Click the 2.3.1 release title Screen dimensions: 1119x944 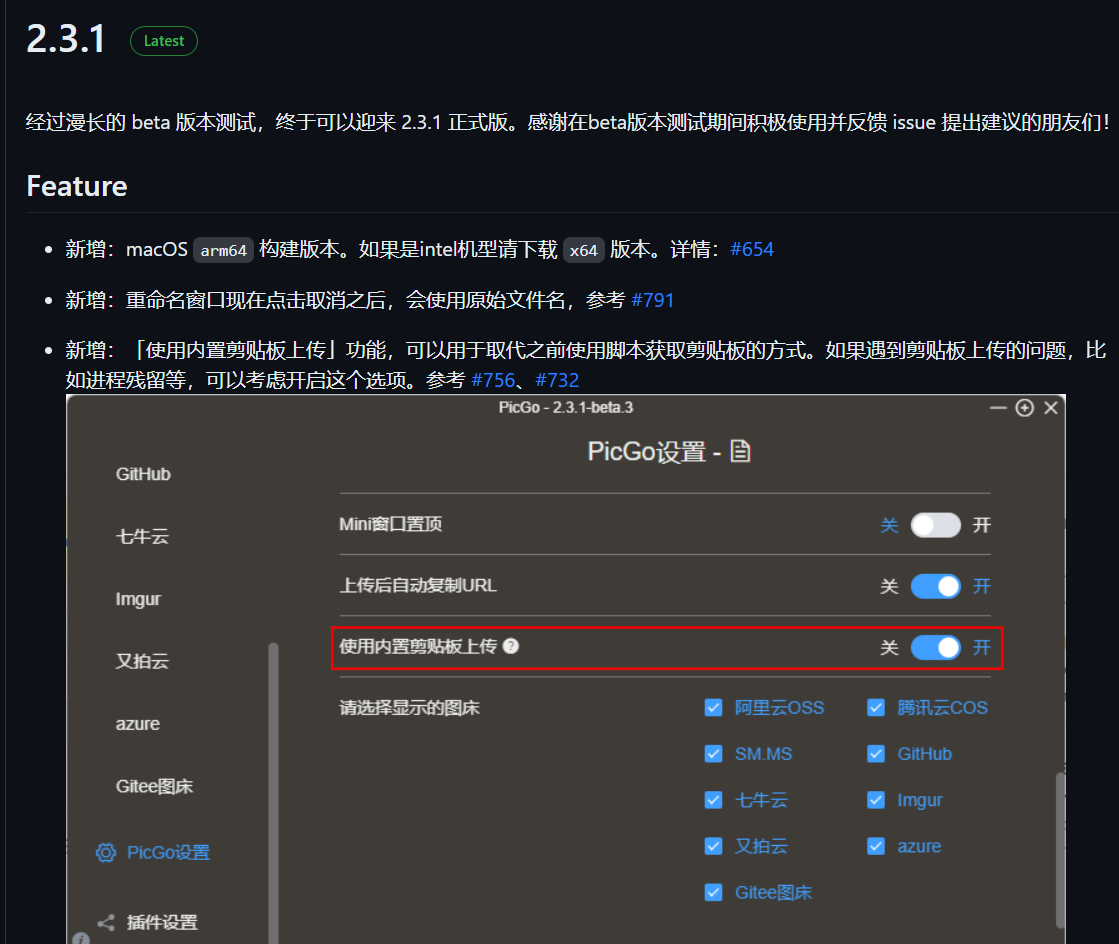click(x=66, y=39)
